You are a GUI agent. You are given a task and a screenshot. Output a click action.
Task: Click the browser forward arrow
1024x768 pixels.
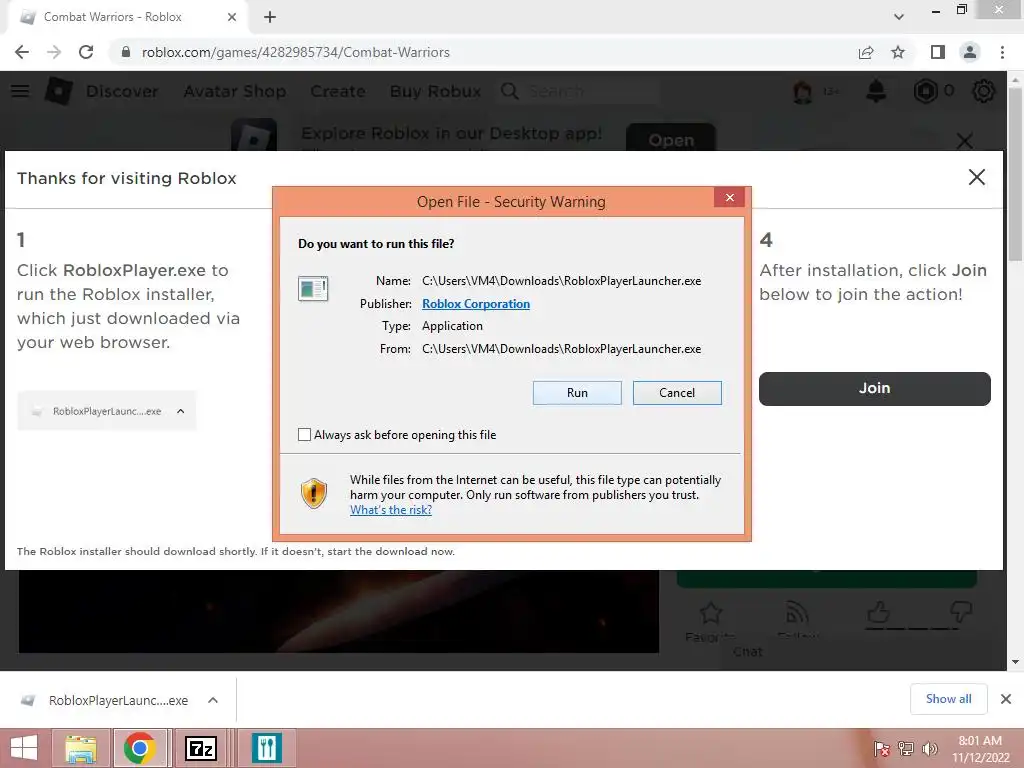point(54,52)
